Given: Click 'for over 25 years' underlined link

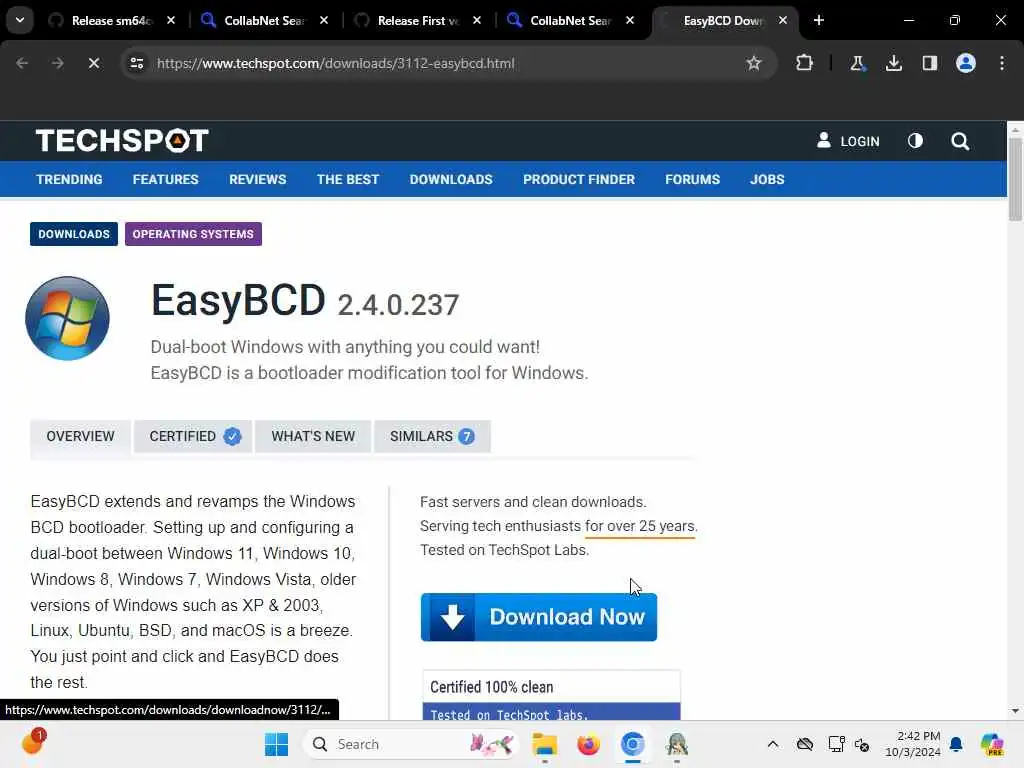Looking at the screenshot, I should click(641, 526).
